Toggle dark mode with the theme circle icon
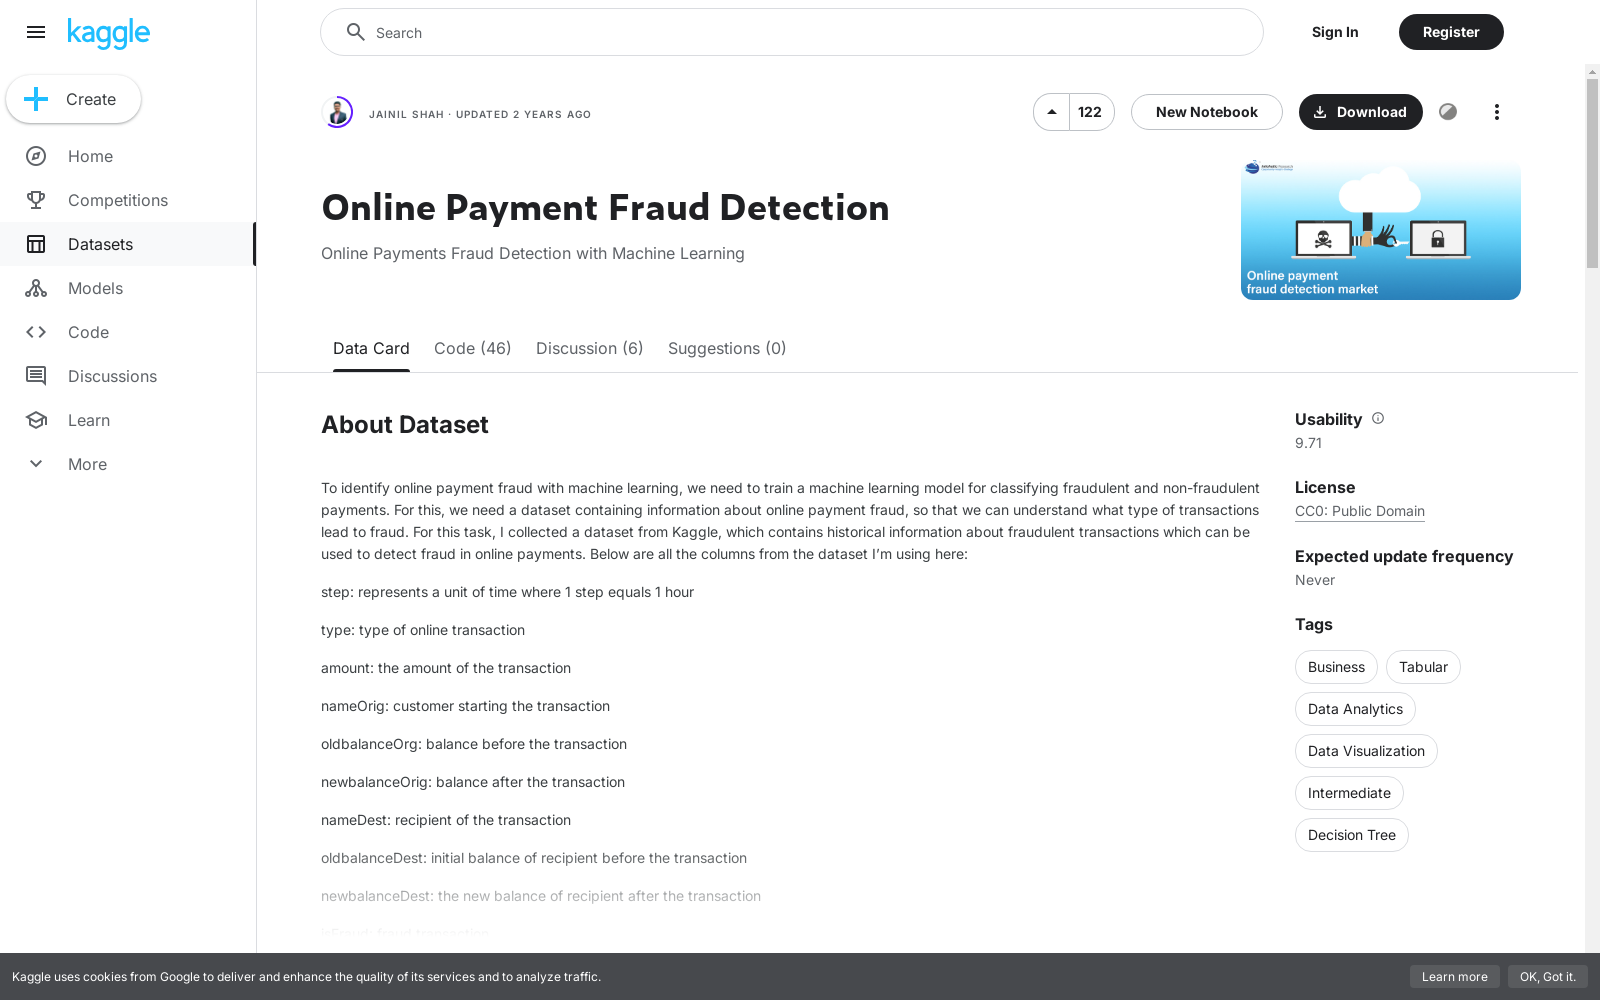 [x=1448, y=112]
